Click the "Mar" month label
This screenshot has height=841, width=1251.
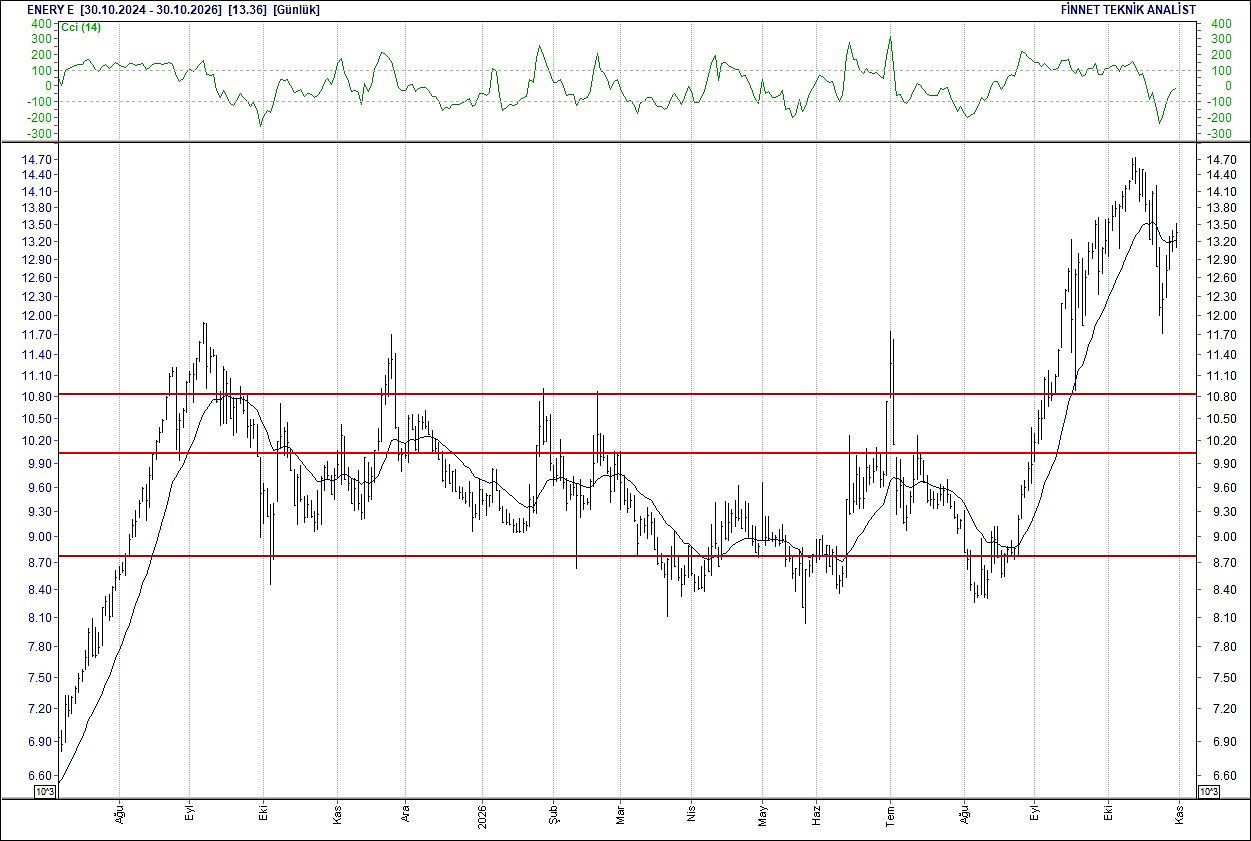point(619,812)
